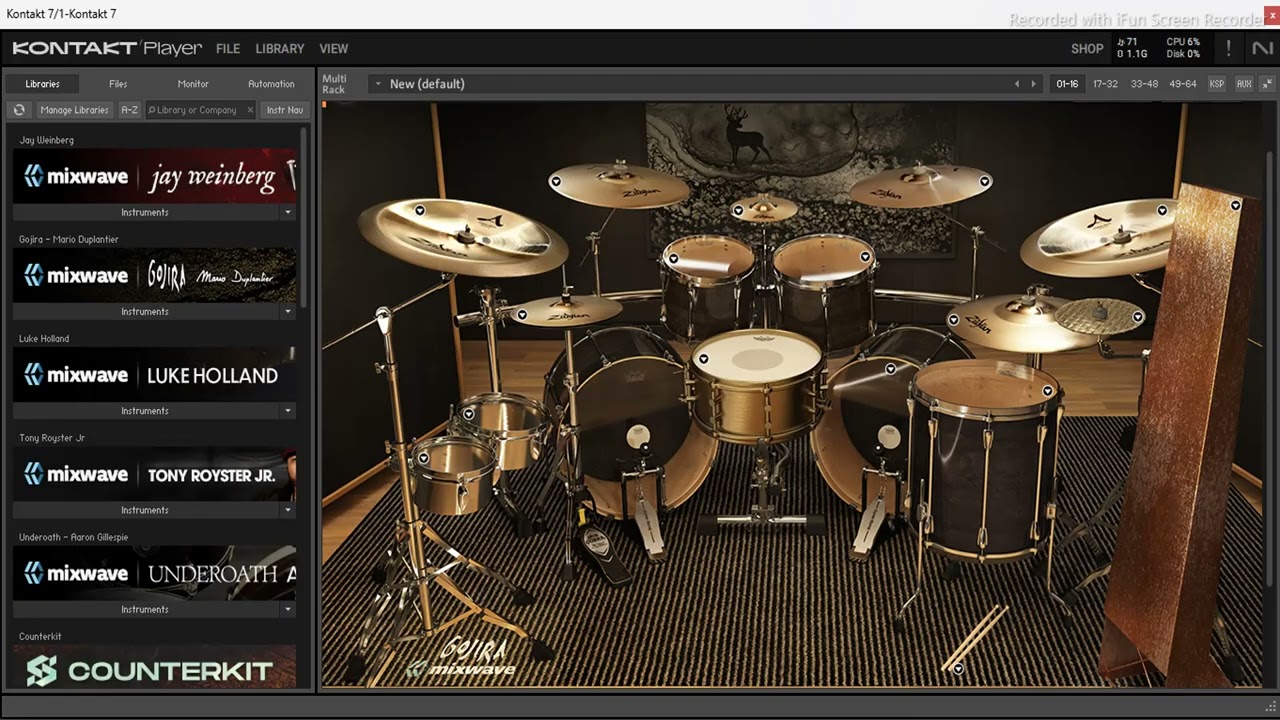Click the Manage Libraries button
1280x720 pixels.
pos(74,110)
